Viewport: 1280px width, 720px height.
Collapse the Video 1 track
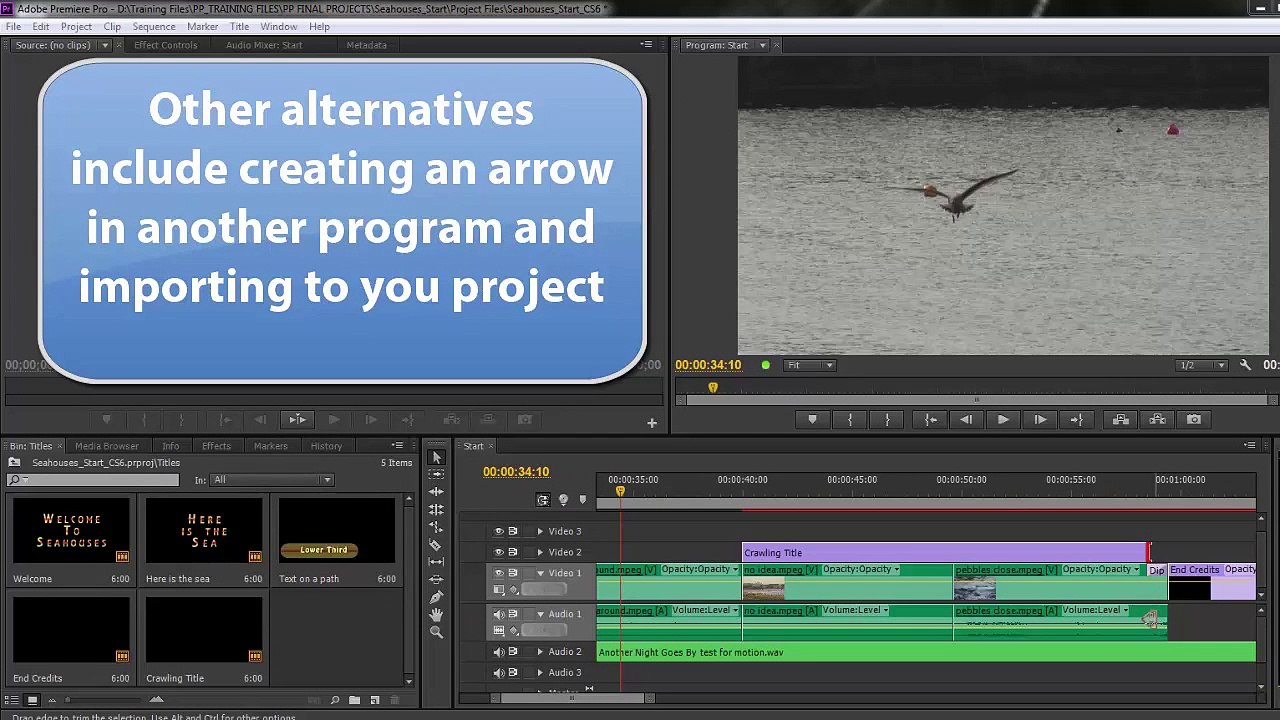pos(540,573)
